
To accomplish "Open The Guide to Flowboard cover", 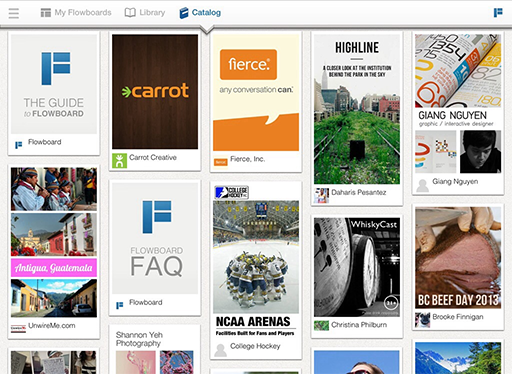I will tap(54, 84).
